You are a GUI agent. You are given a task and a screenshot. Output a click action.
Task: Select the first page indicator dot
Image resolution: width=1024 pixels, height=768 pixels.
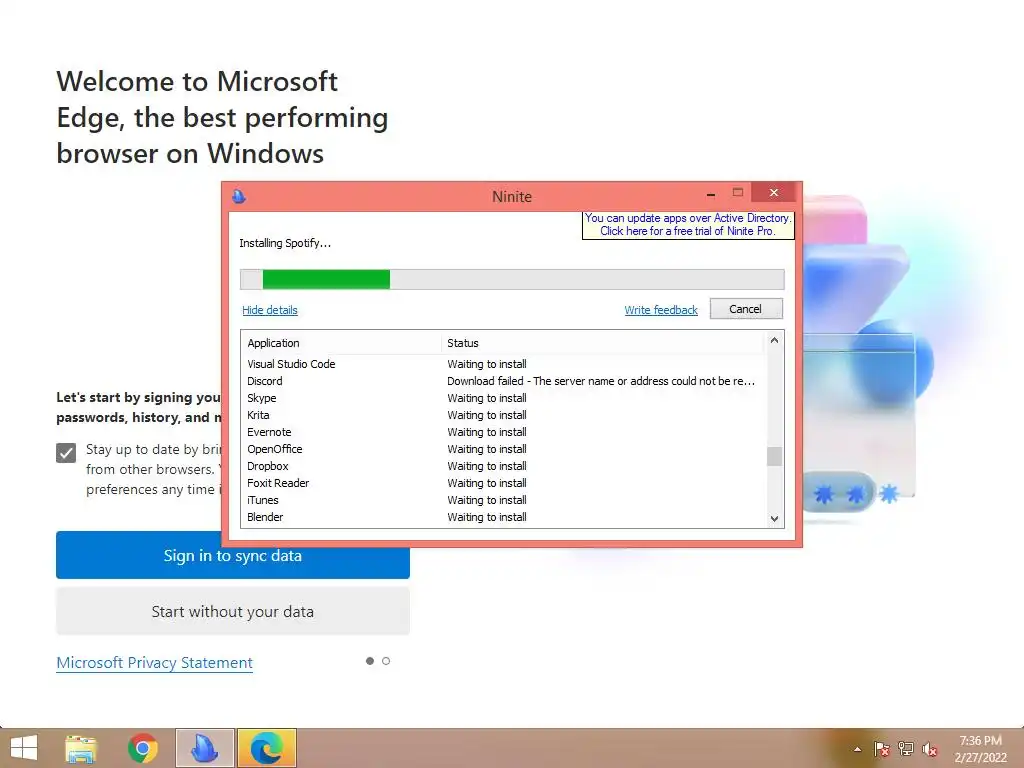(x=370, y=661)
